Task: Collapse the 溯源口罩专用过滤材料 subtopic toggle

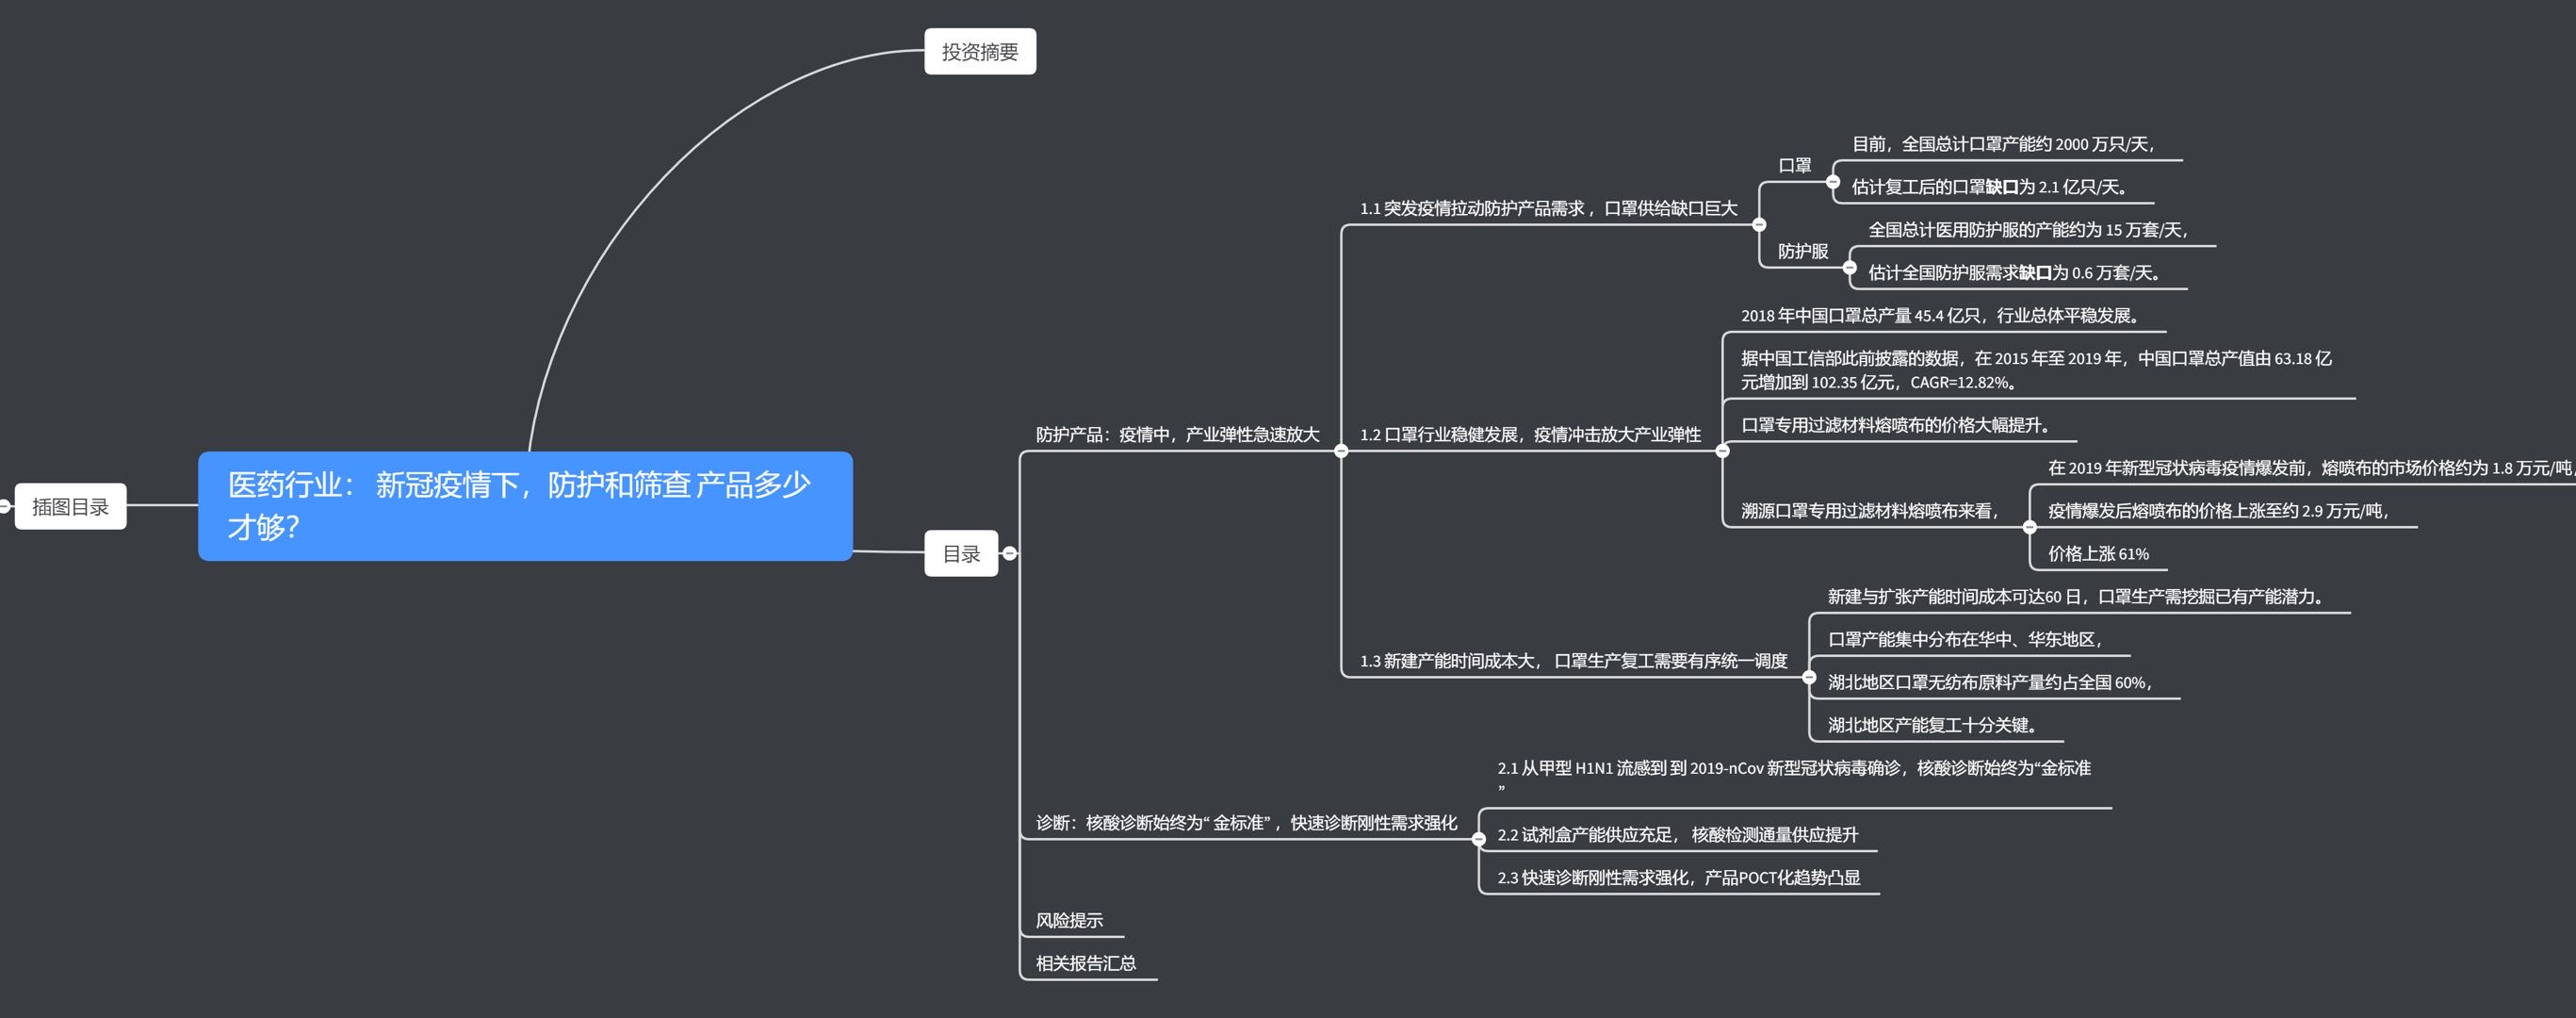Action: pyautogui.click(x=2029, y=527)
